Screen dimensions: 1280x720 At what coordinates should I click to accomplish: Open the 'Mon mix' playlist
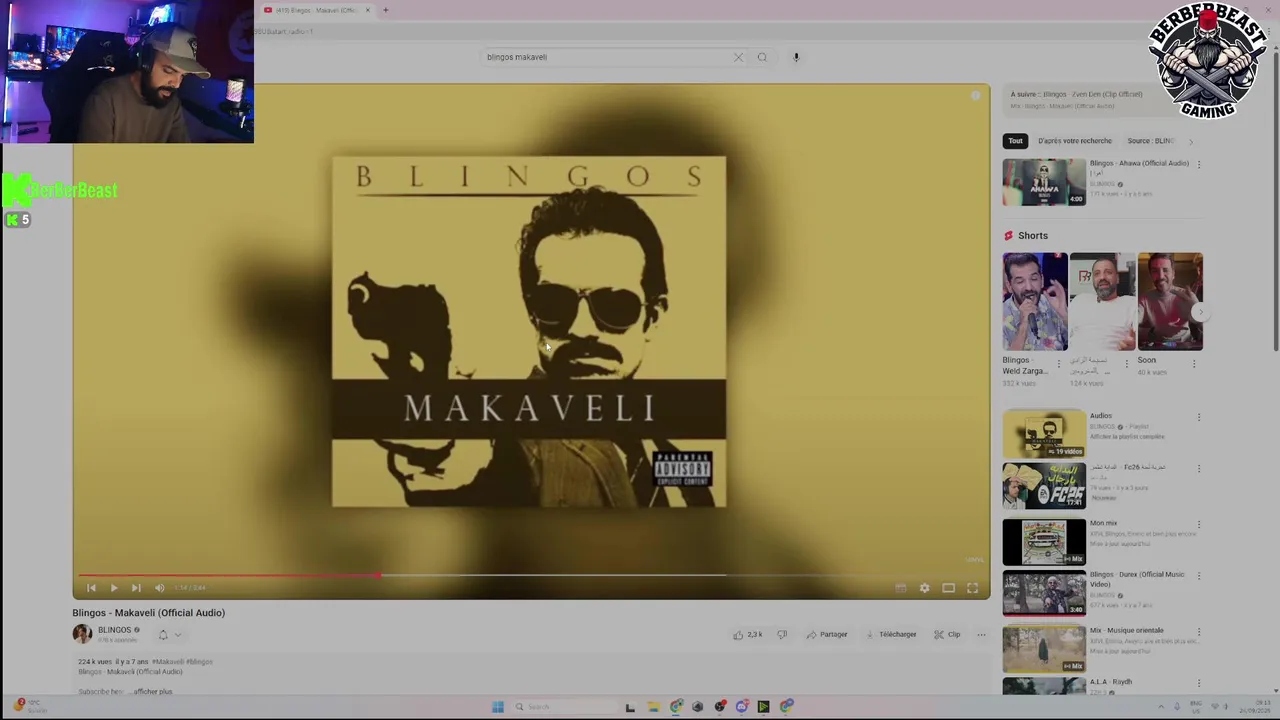point(1044,541)
